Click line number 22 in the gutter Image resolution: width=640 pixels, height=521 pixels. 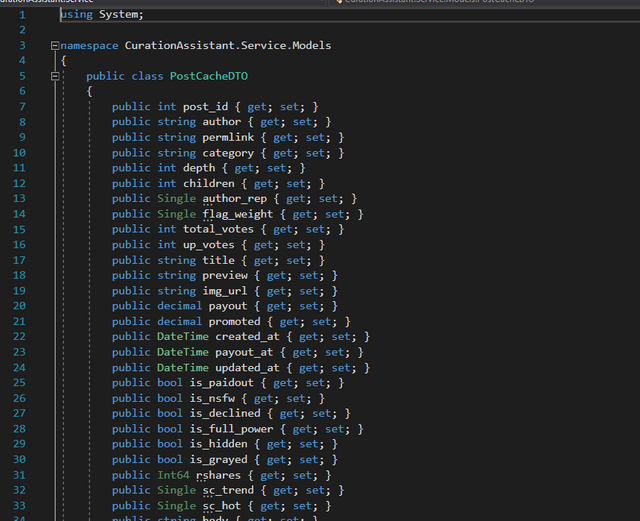[19, 337]
